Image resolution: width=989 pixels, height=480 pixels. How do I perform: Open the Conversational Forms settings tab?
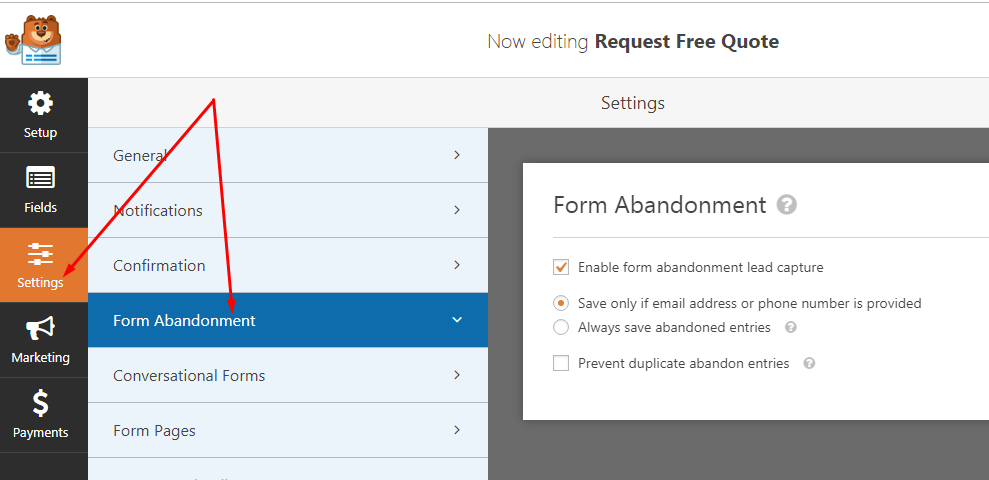[189, 376]
